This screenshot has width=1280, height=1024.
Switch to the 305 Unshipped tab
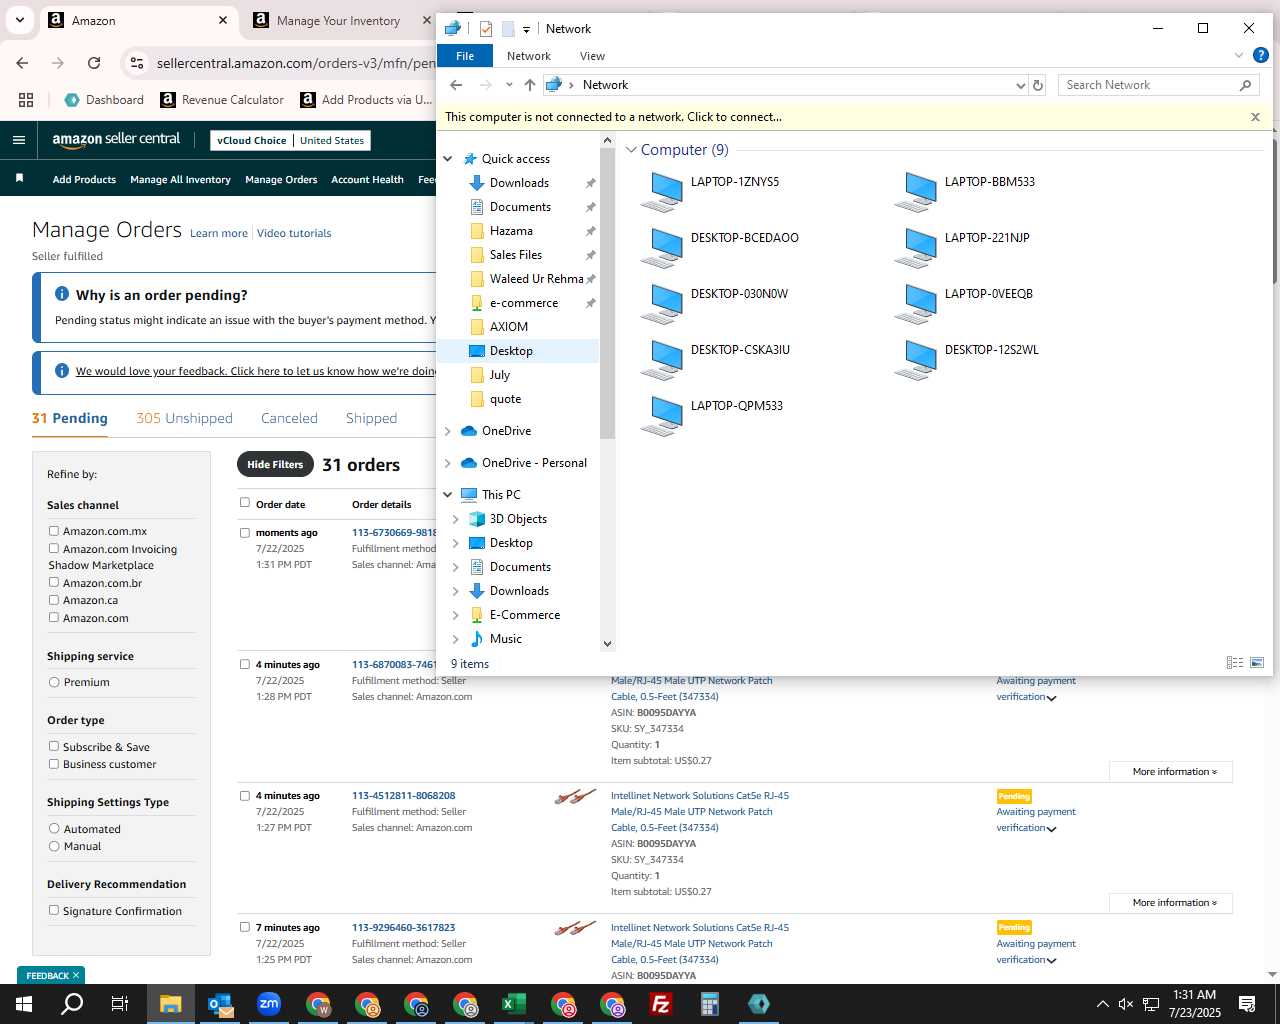[x=184, y=418]
